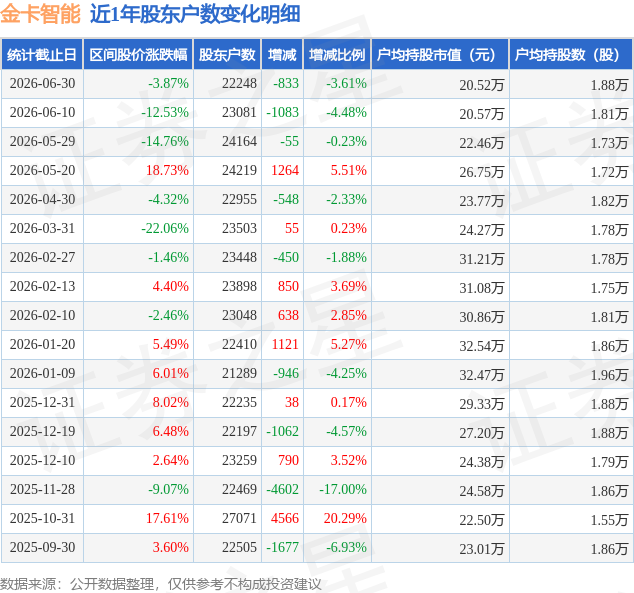Select the 增减 column header
This screenshot has width=634, height=593.
pyautogui.click(x=282, y=55)
